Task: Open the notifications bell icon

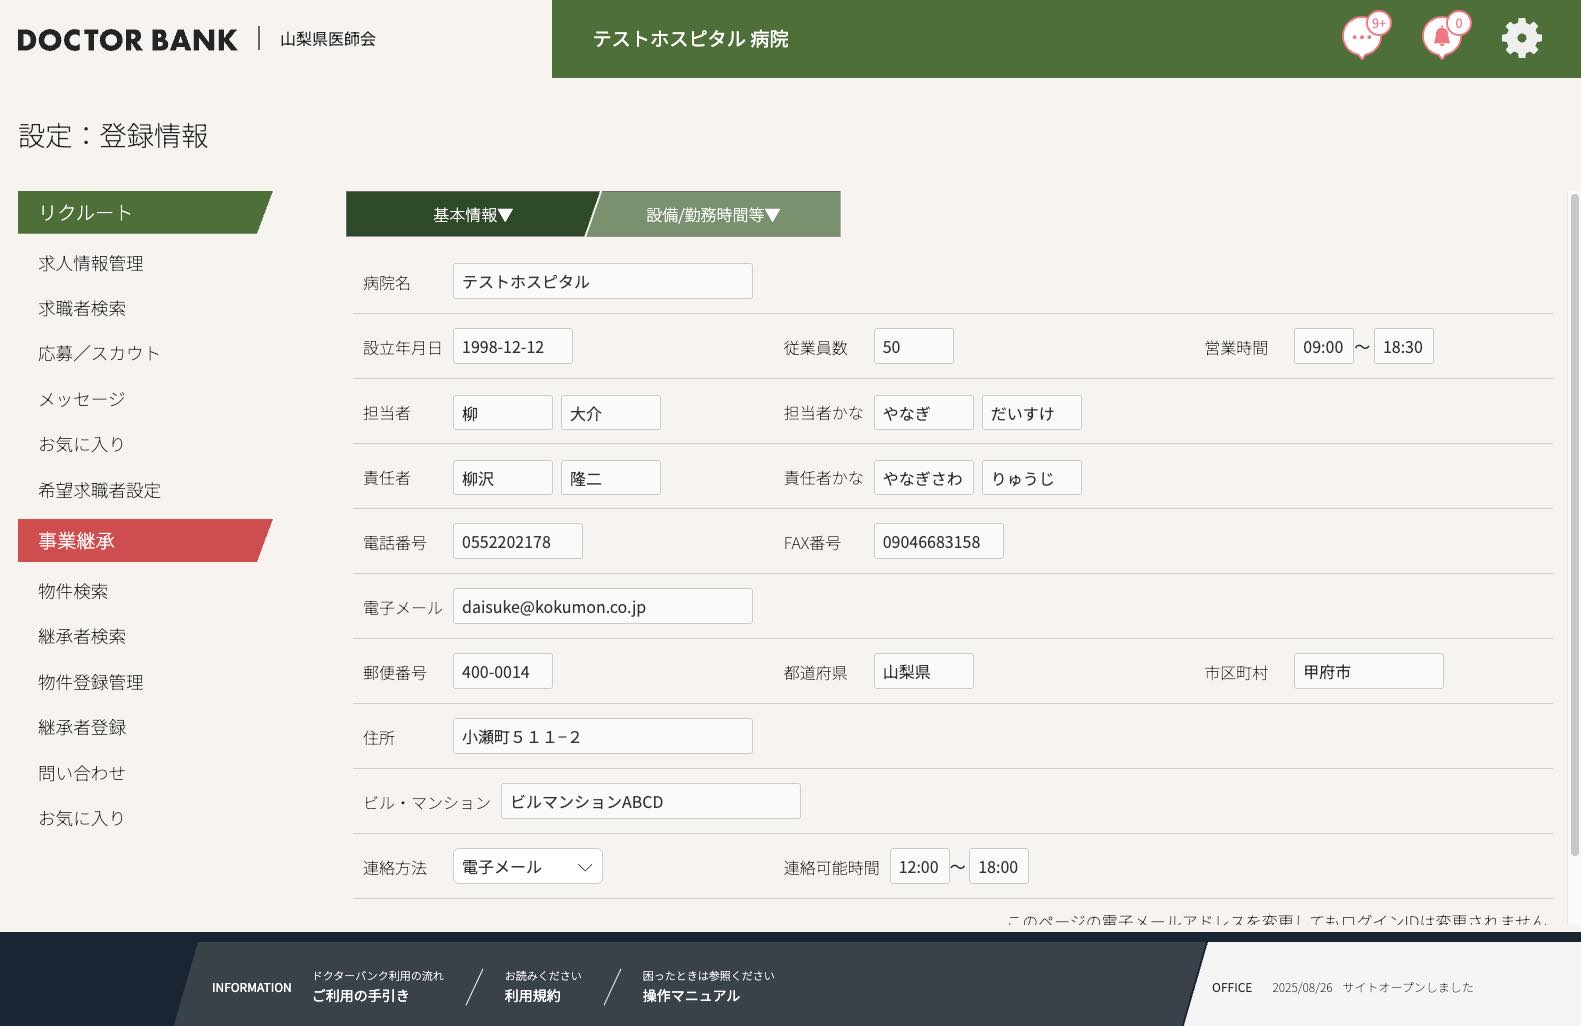Action: [x=1441, y=39]
